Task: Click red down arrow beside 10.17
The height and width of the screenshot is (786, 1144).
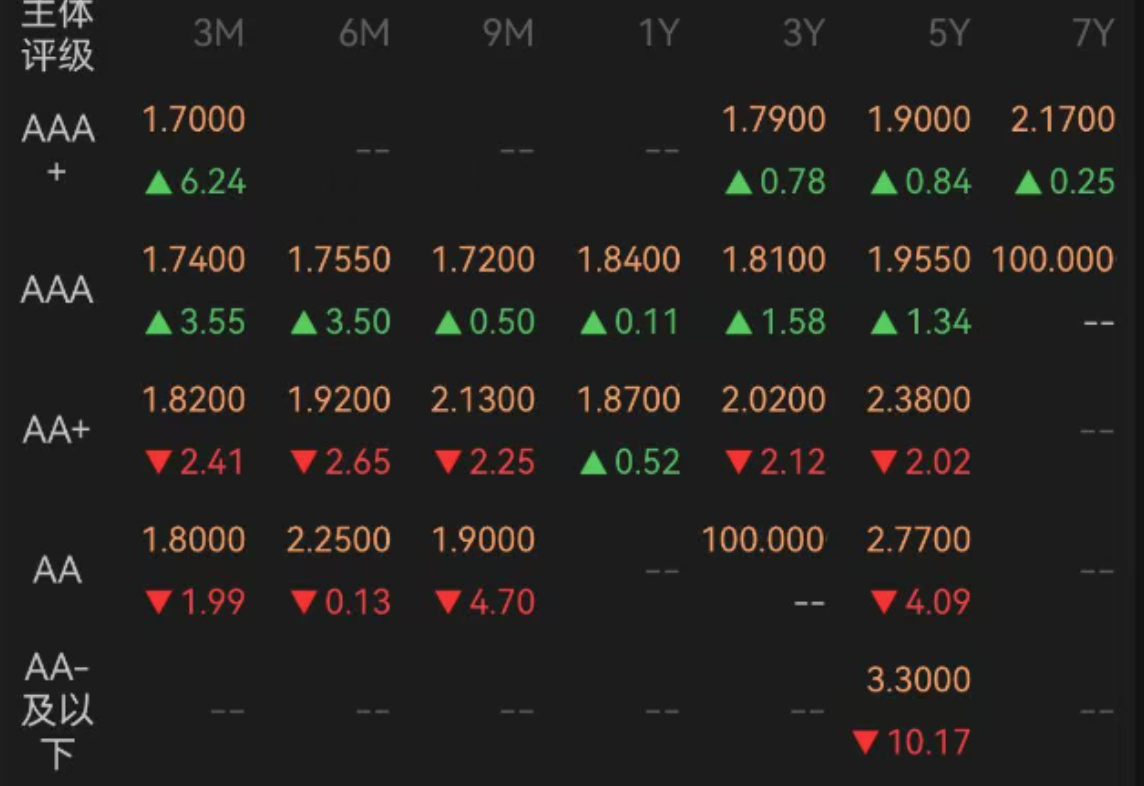Action: [x=866, y=743]
